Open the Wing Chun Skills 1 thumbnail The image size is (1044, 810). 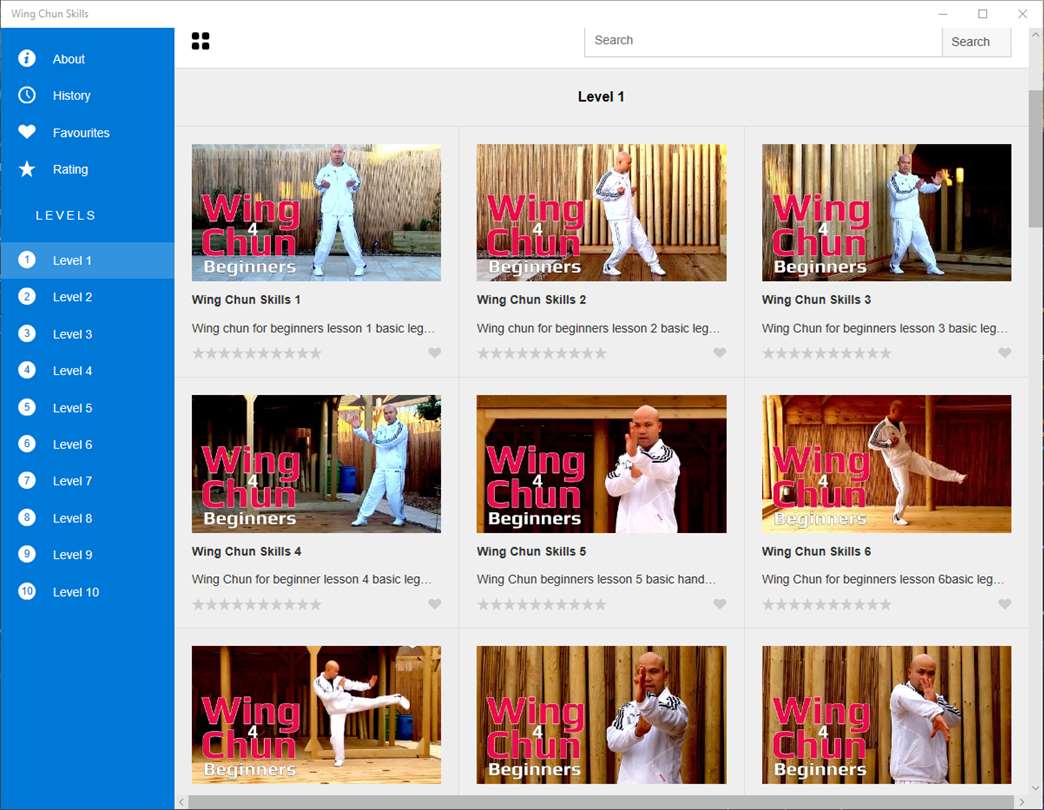tap(316, 212)
